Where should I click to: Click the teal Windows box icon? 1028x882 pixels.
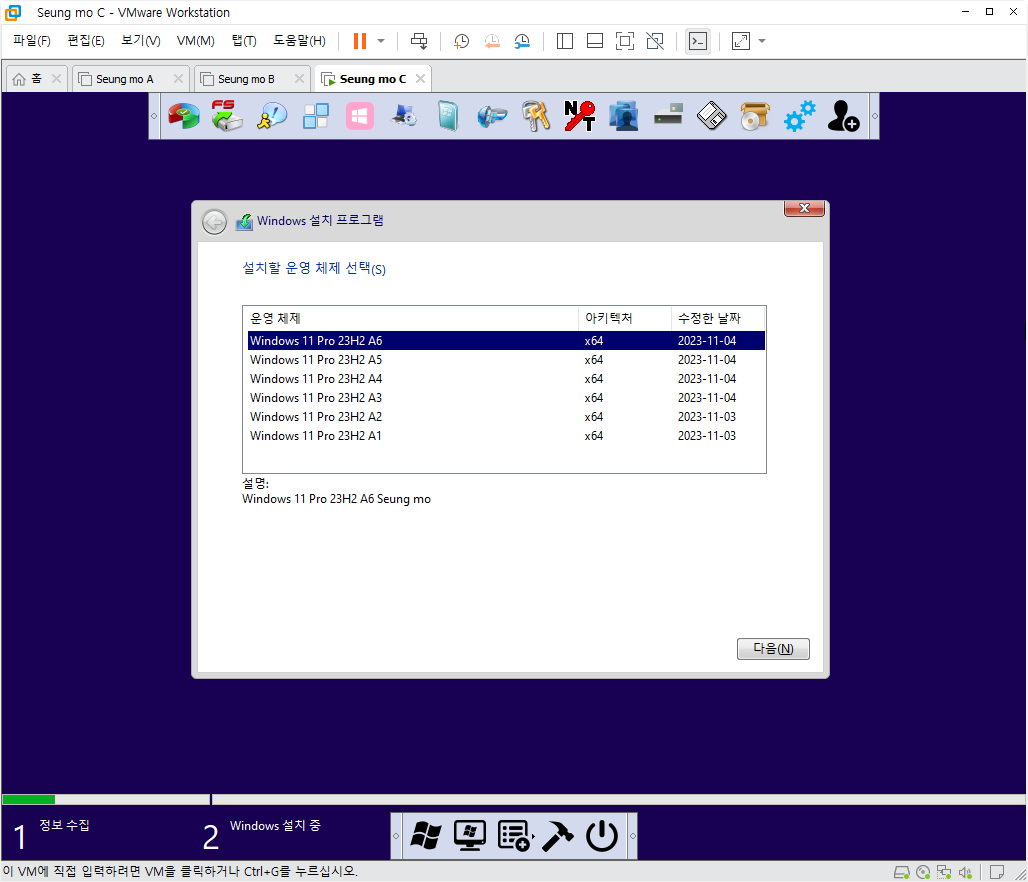pos(448,116)
